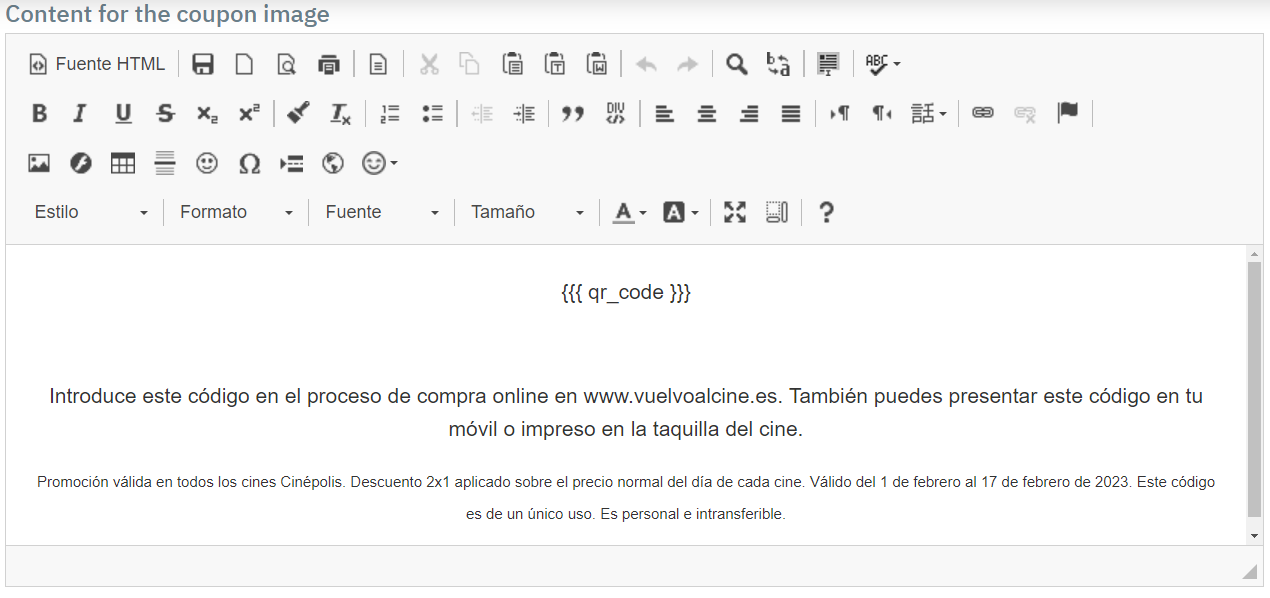Toggle Bold formatting
The height and width of the screenshot is (598, 1270).
39,113
